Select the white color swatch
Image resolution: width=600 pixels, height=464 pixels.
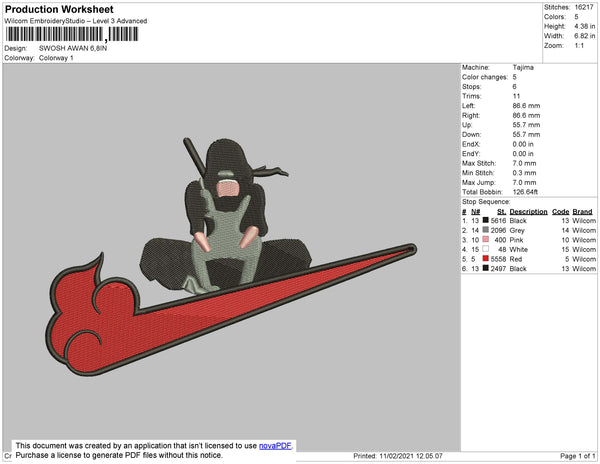pyautogui.click(x=486, y=249)
